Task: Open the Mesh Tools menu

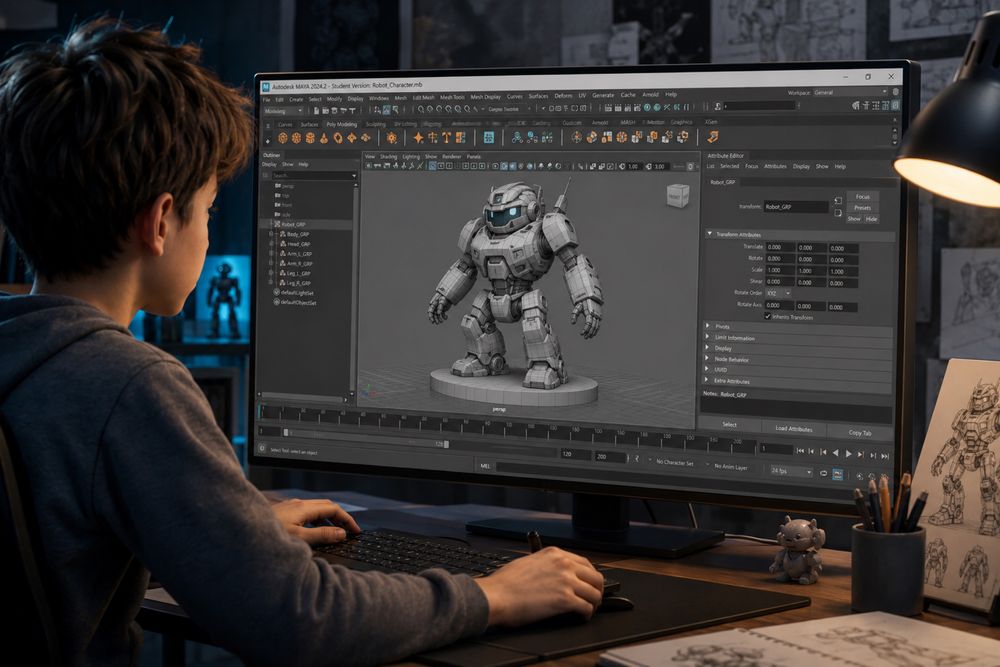Action: click(x=452, y=98)
